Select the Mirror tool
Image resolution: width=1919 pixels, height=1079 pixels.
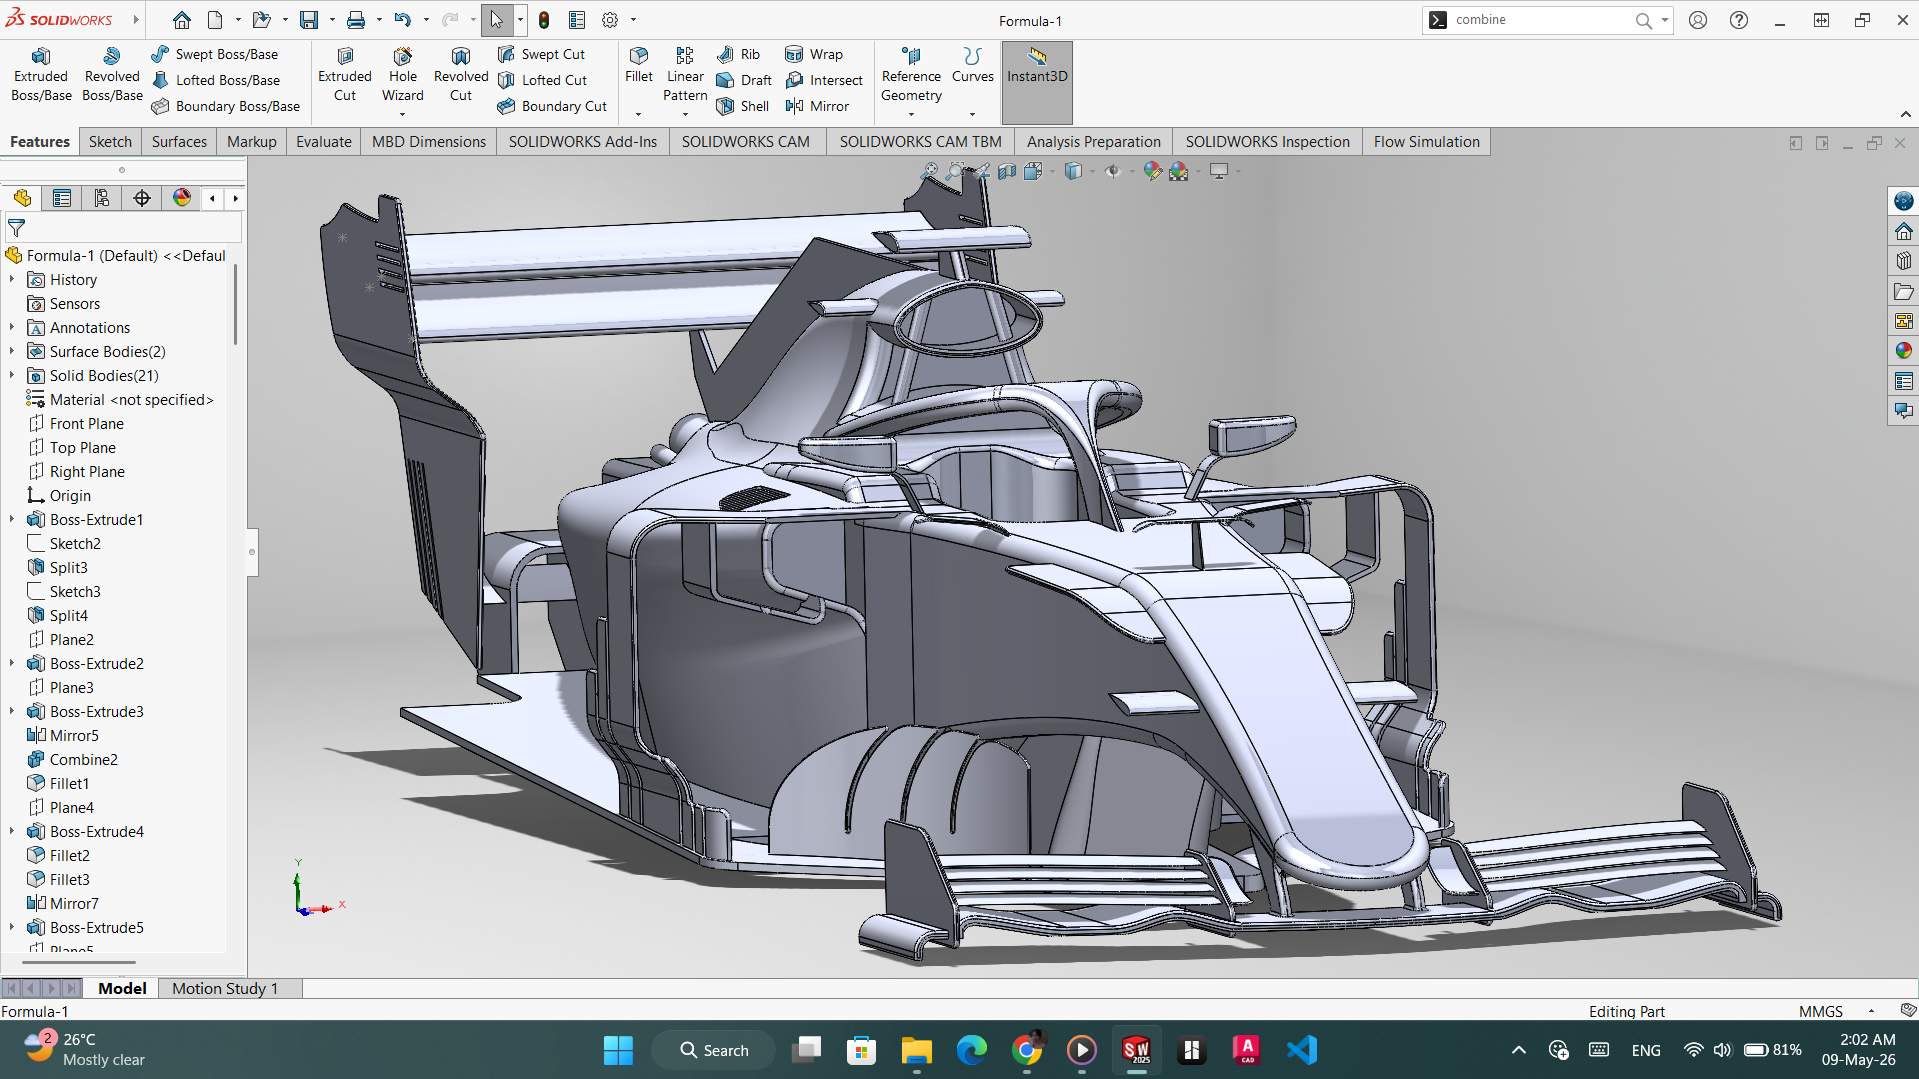tap(817, 106)
